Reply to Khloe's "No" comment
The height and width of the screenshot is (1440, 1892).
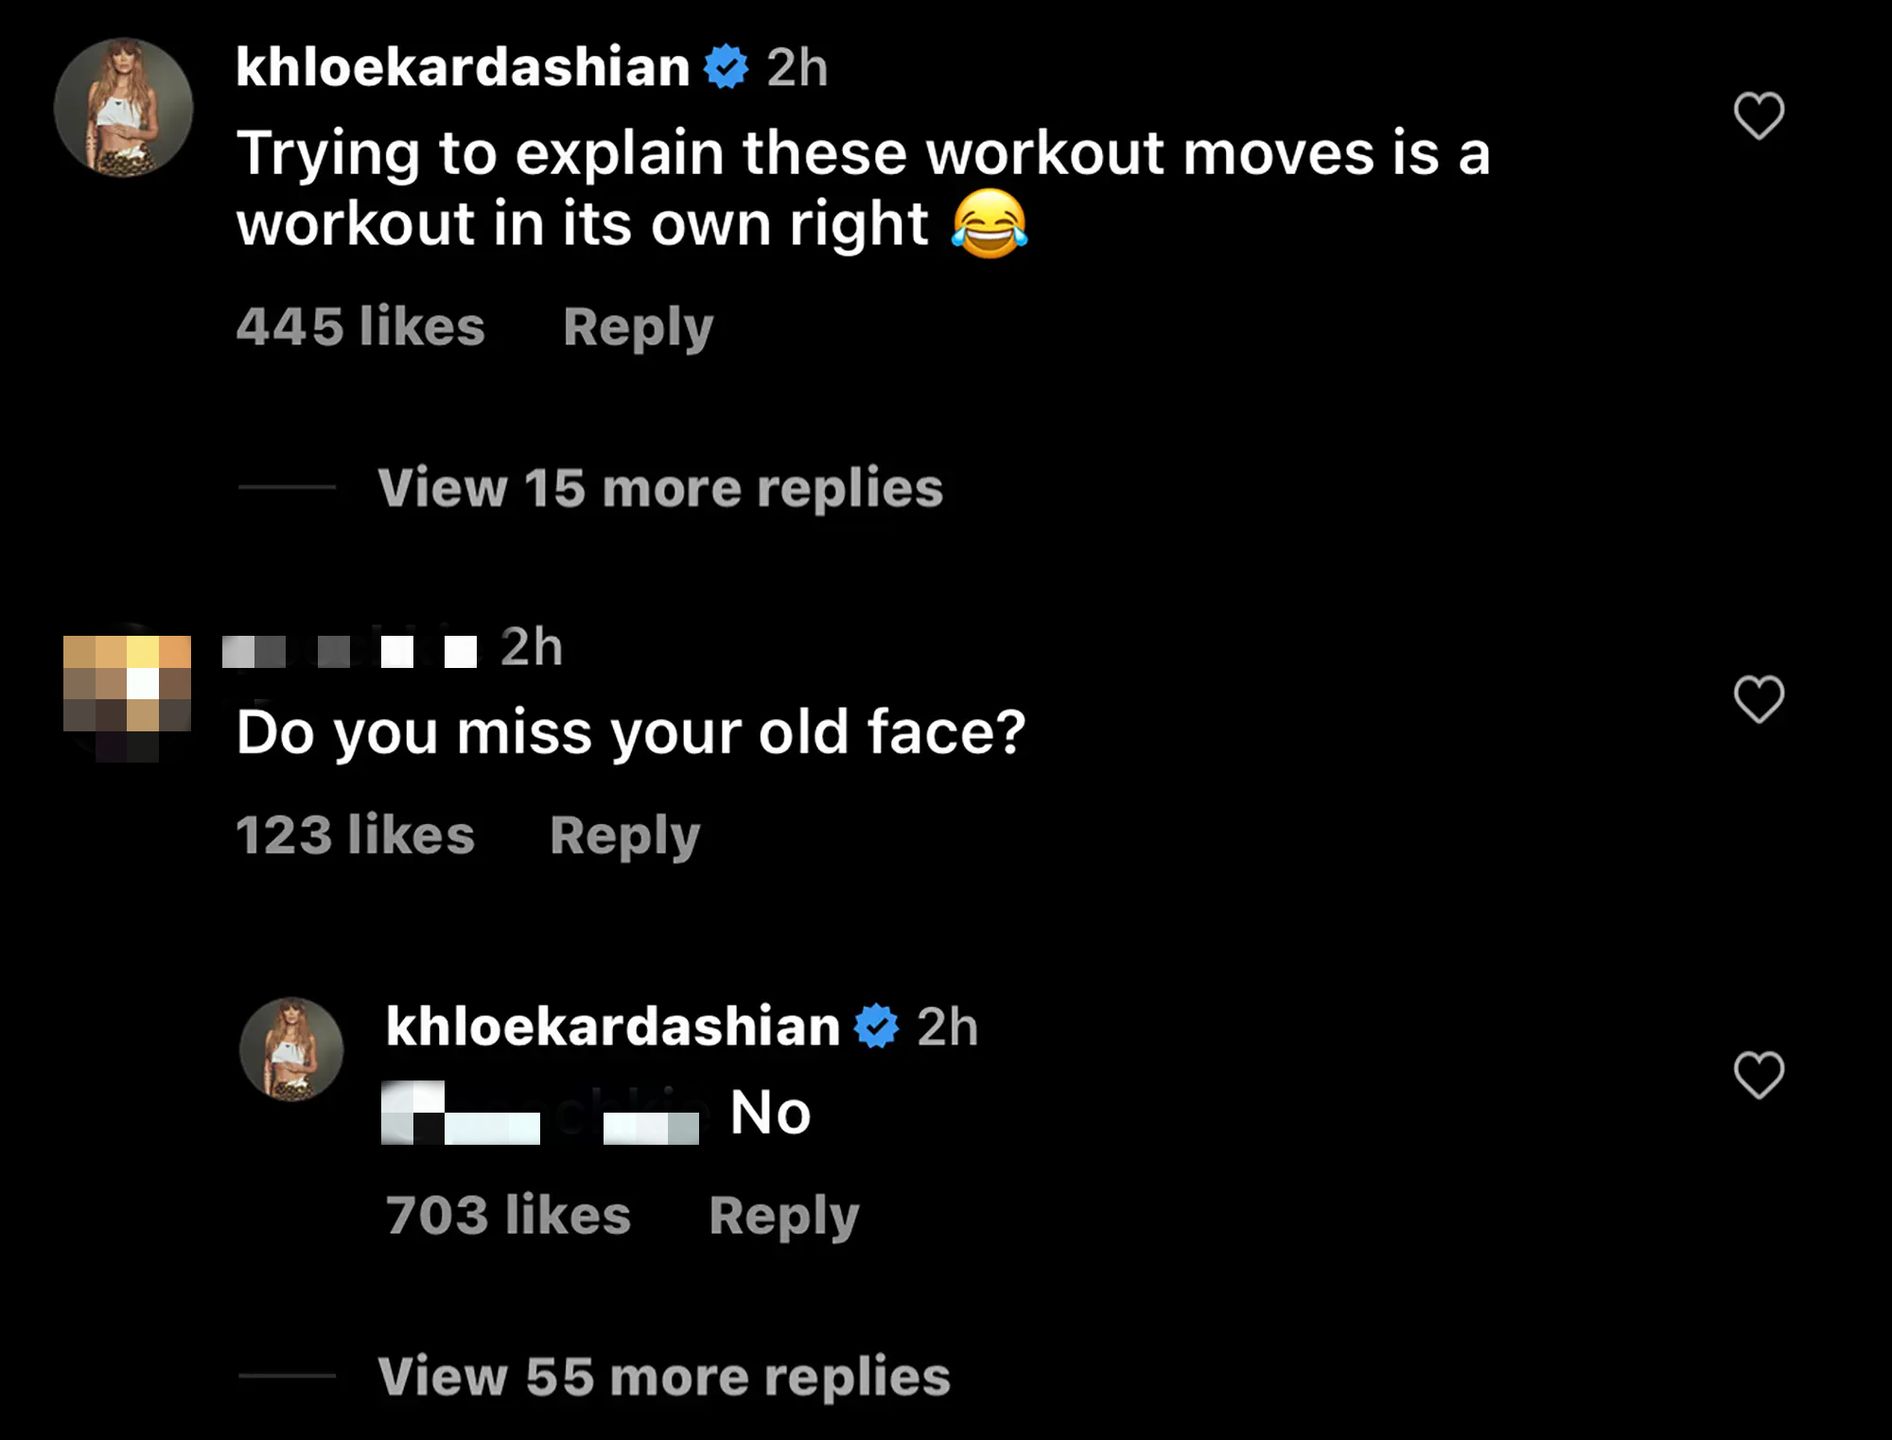pyautogui.click(x=784, y=1215)
